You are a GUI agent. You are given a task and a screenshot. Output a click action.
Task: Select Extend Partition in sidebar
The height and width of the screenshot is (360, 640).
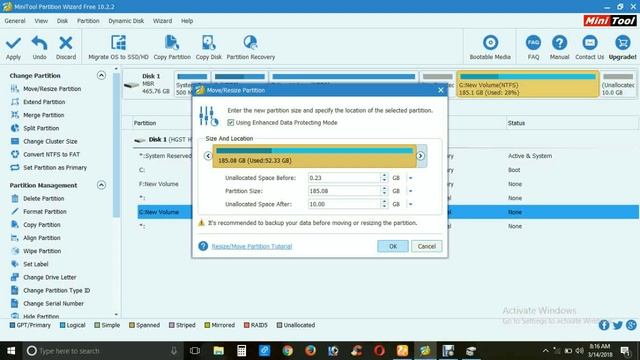[44, 102]
